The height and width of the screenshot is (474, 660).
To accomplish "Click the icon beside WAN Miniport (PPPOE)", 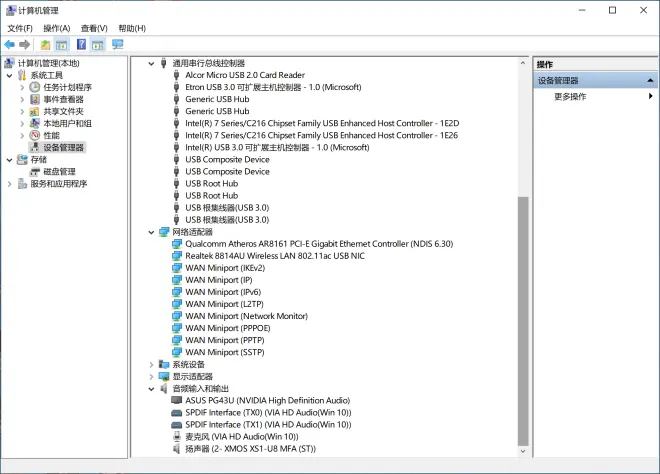I will tap(177, 328).
